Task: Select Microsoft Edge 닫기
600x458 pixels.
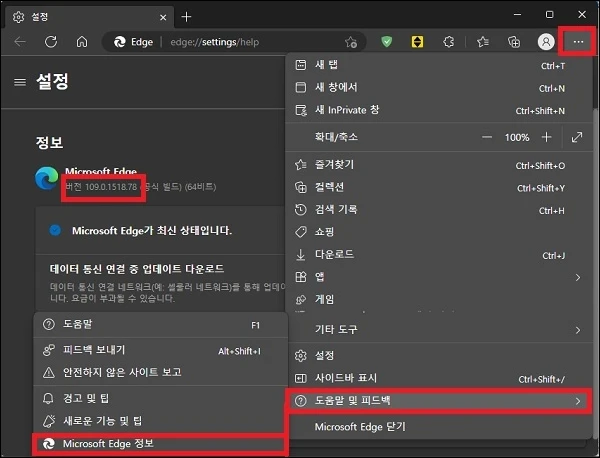Action: (x=439, y=427)
